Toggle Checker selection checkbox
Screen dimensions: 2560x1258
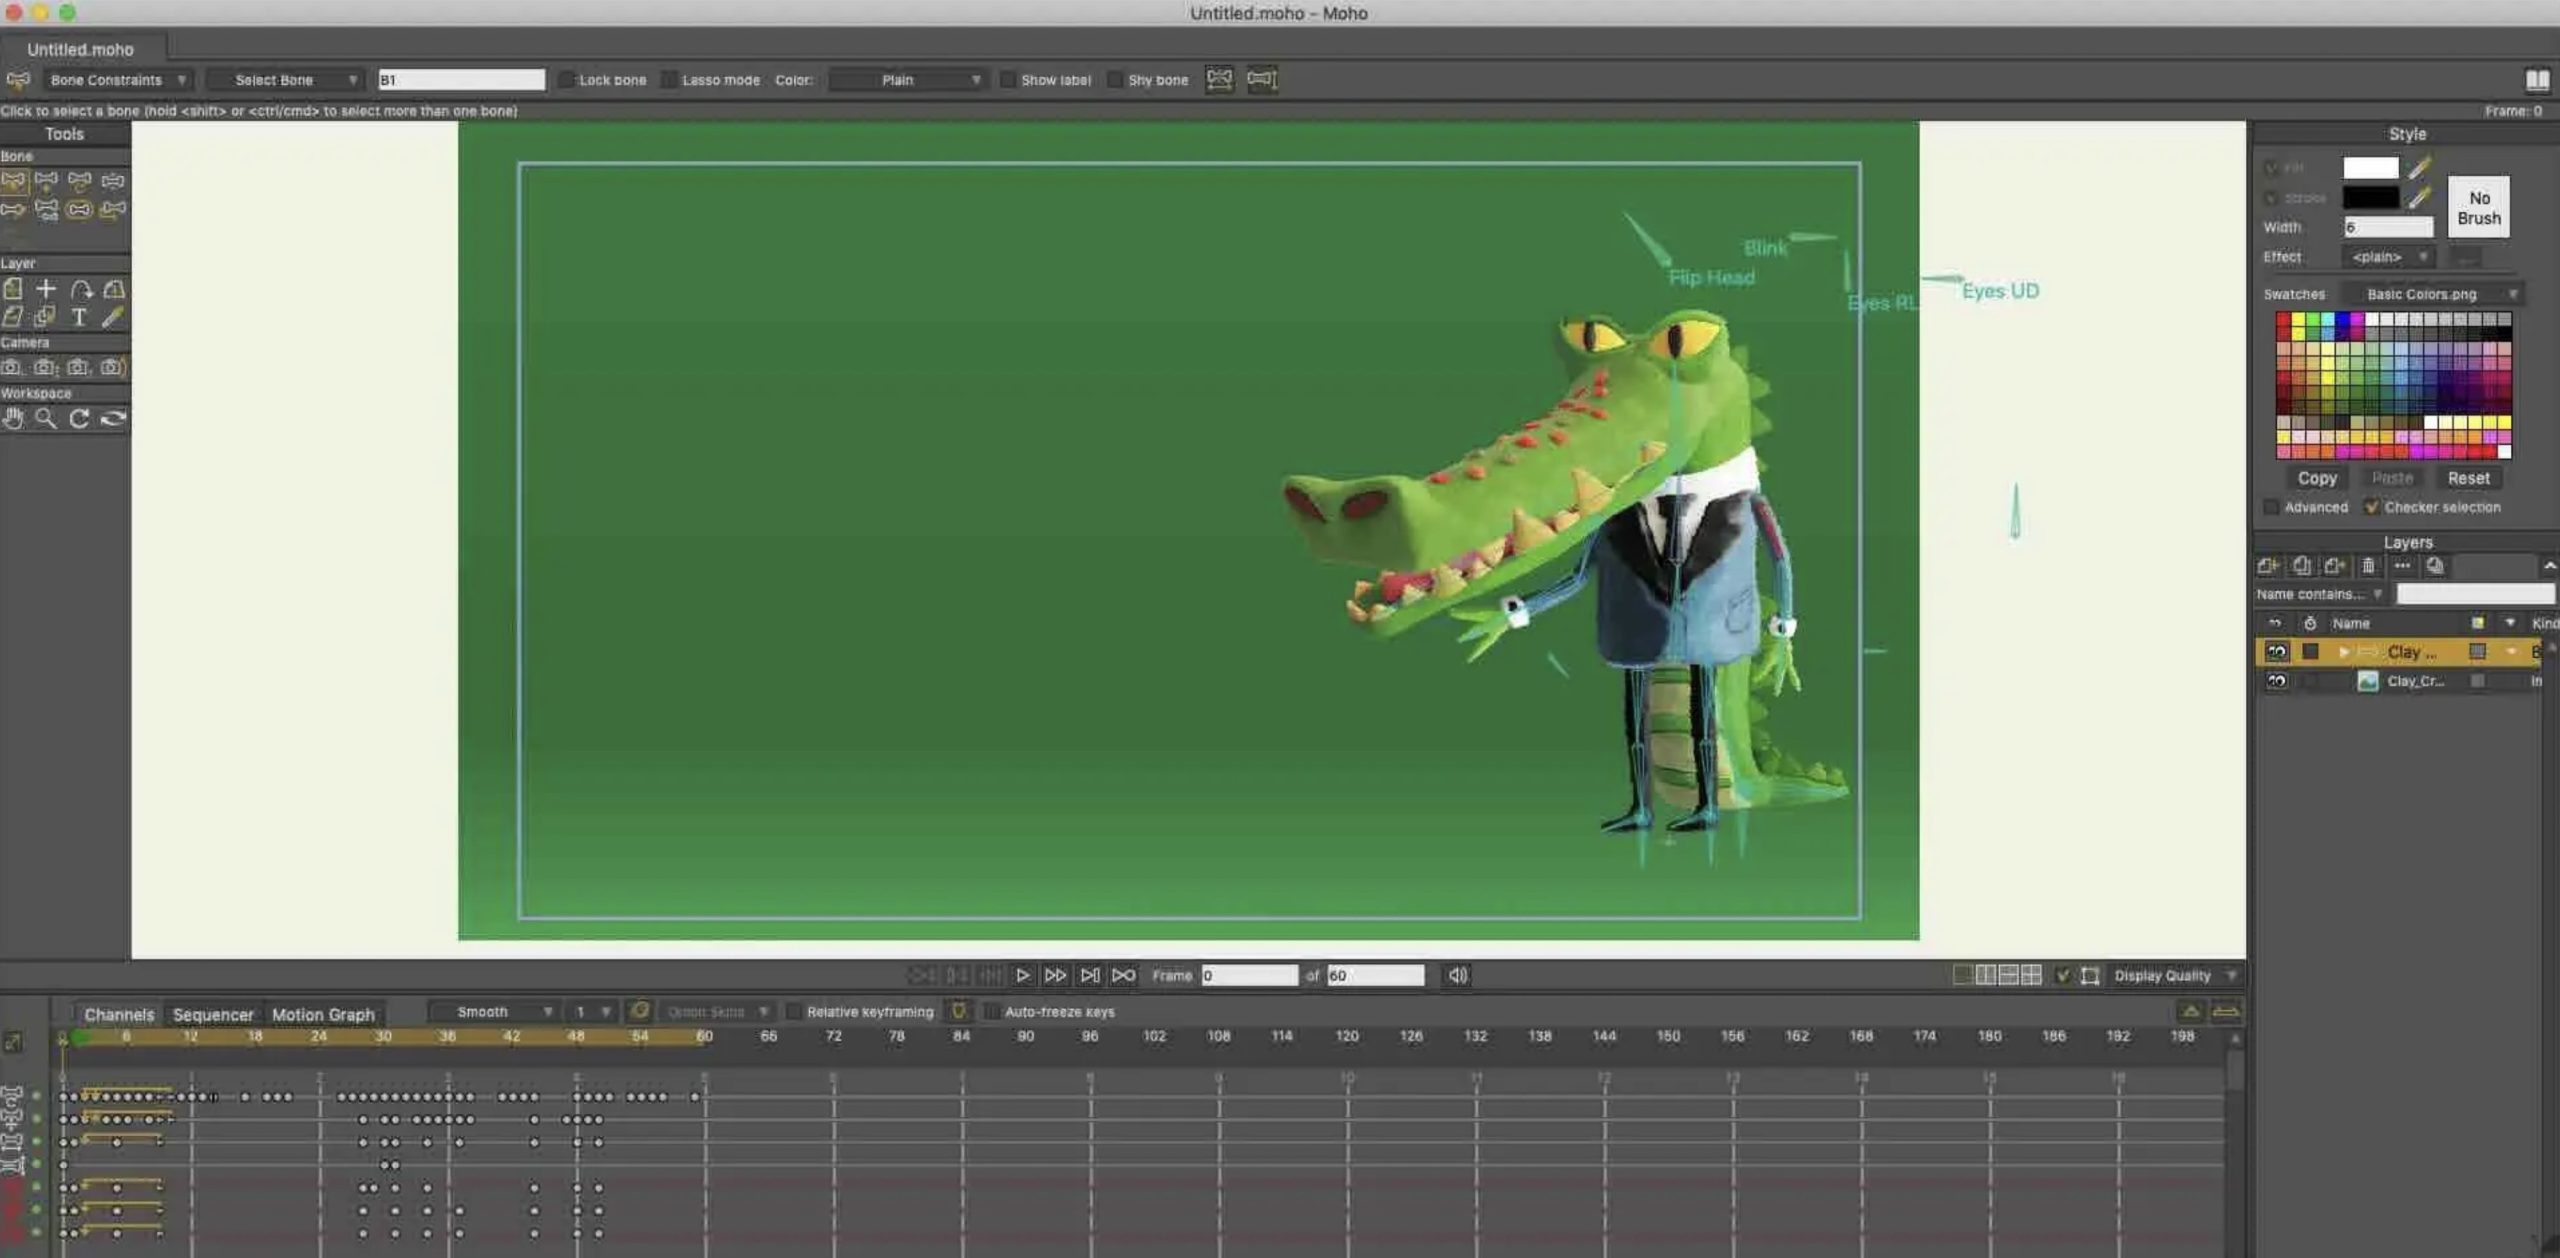(x=2371, y=507)
